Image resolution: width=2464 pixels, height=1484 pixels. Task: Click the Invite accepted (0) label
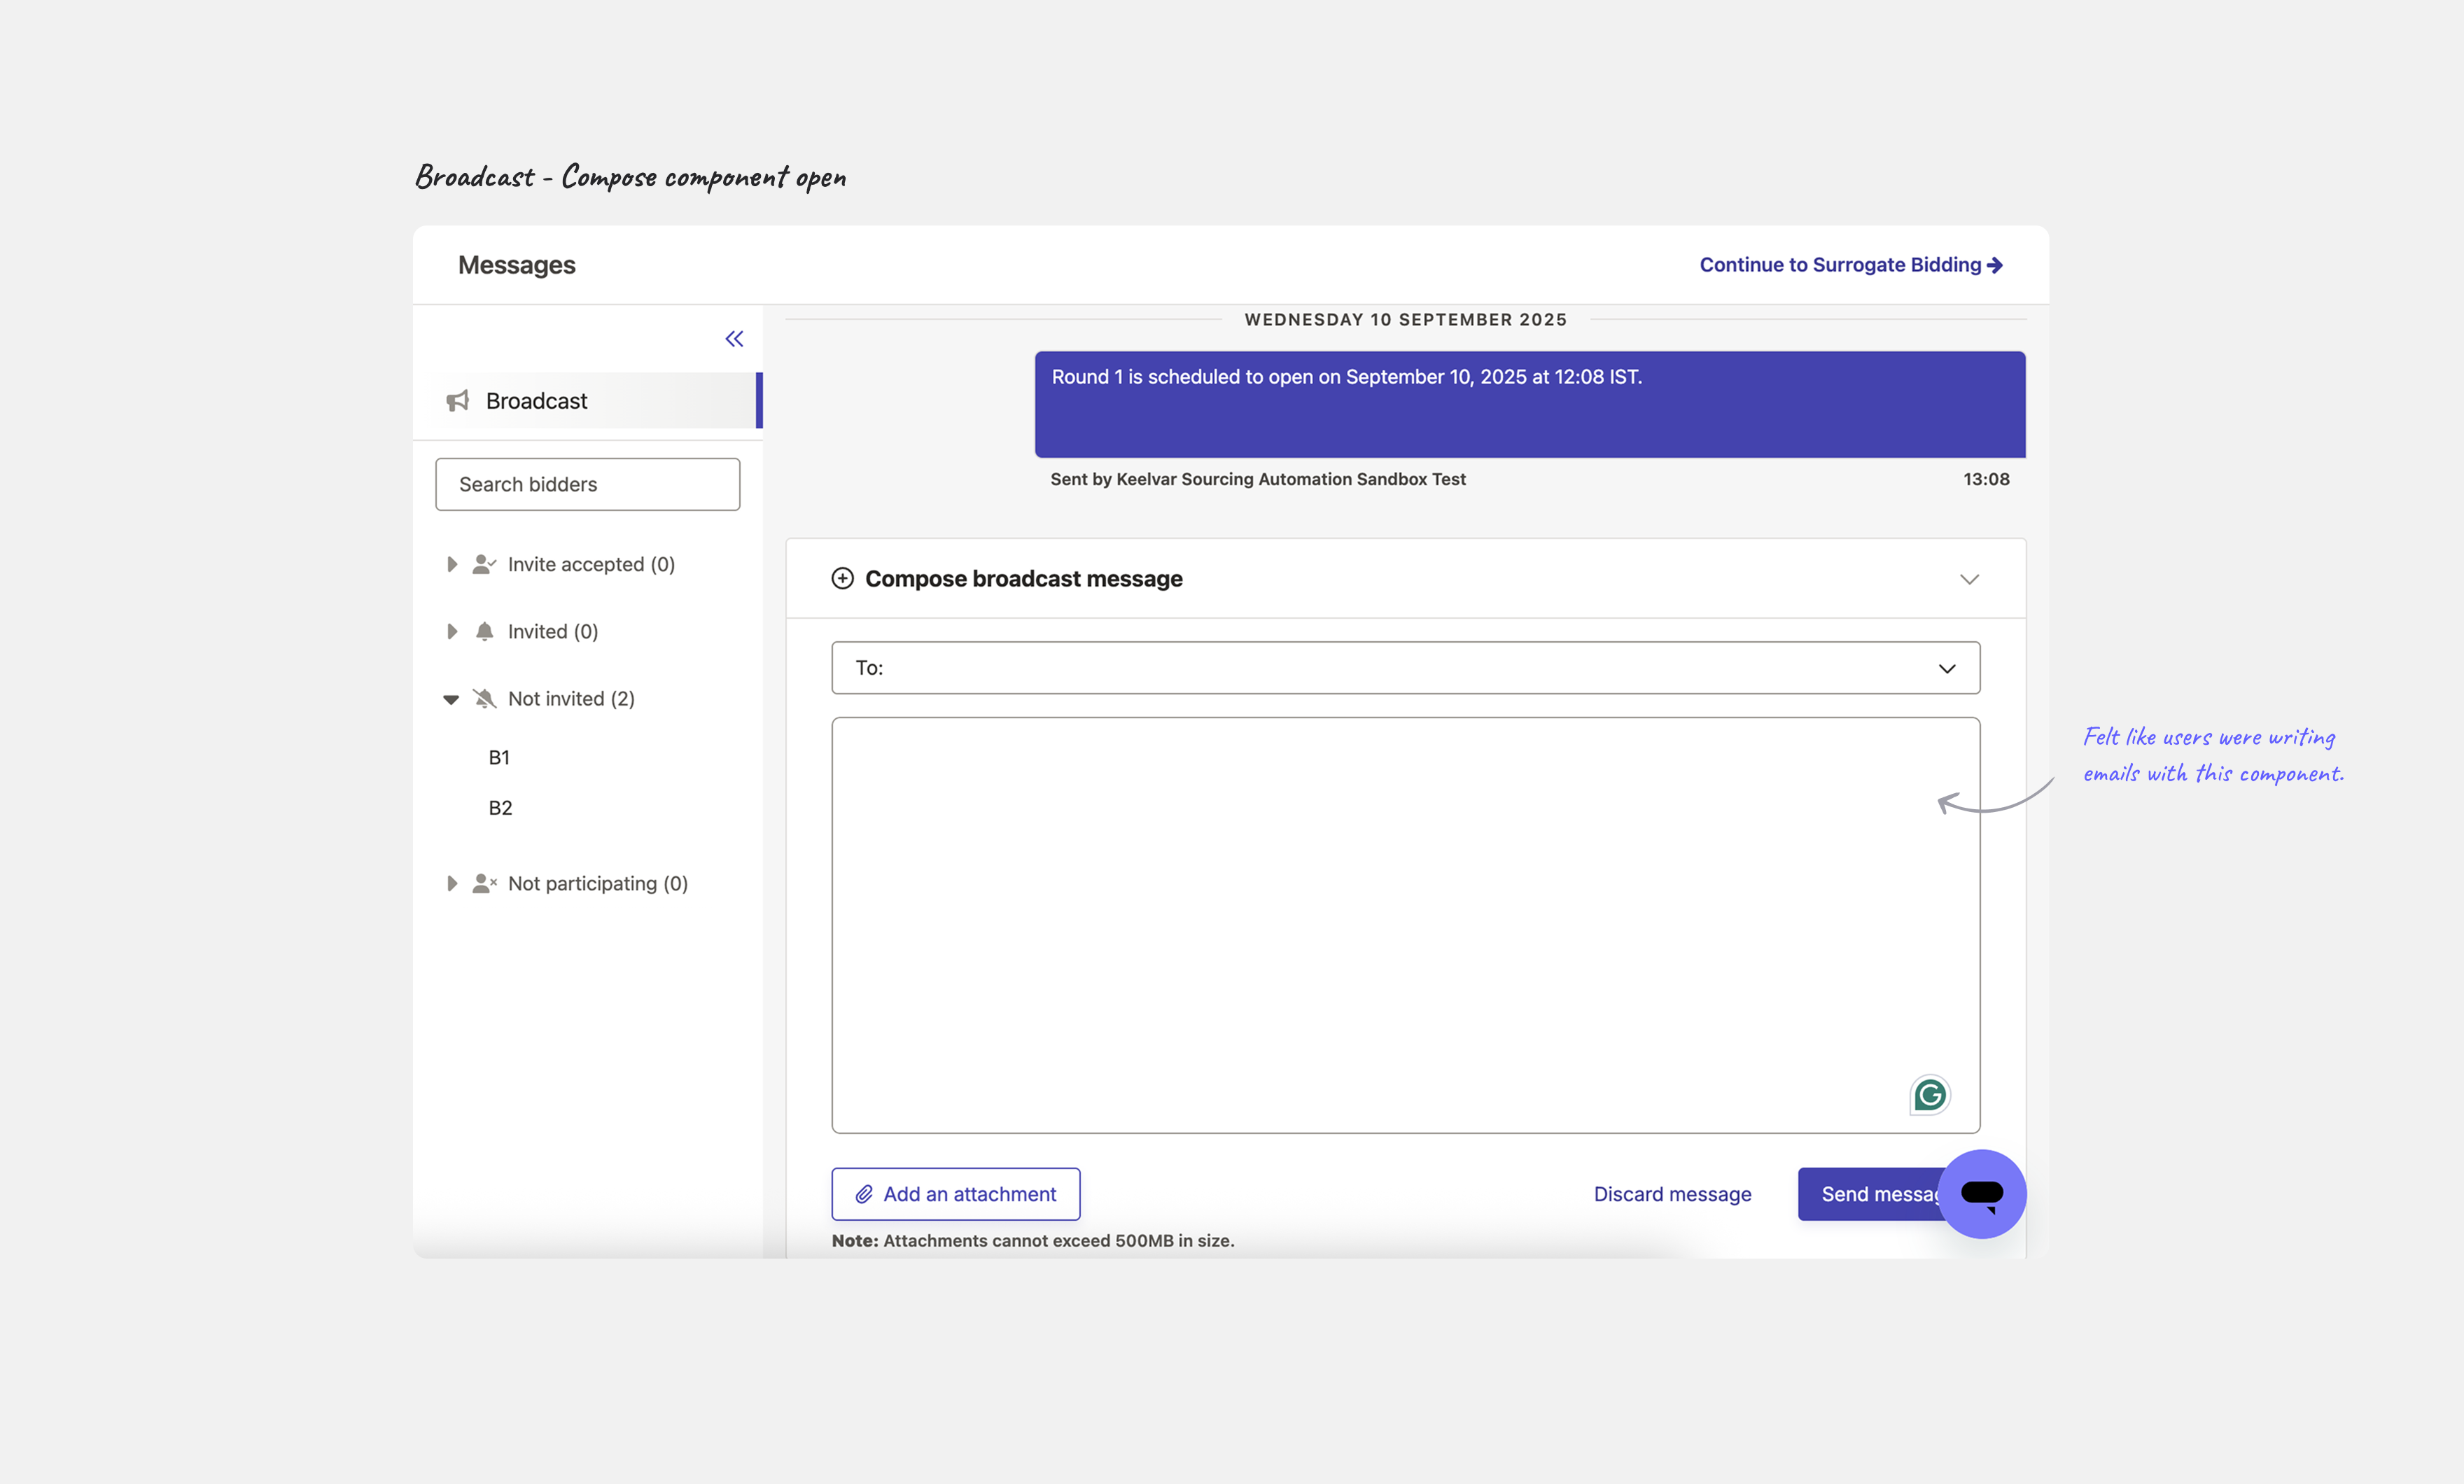tap(591, 564)
